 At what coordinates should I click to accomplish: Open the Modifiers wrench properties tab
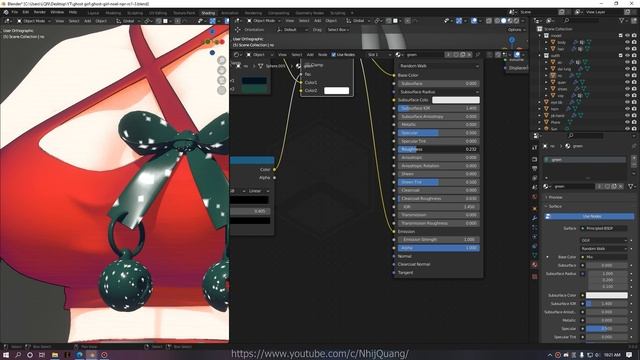535,218
